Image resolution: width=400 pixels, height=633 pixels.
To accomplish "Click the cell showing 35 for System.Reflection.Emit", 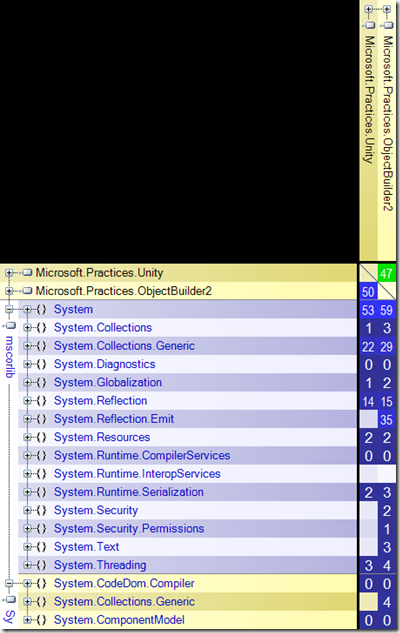I will click(x=387, y=420).
